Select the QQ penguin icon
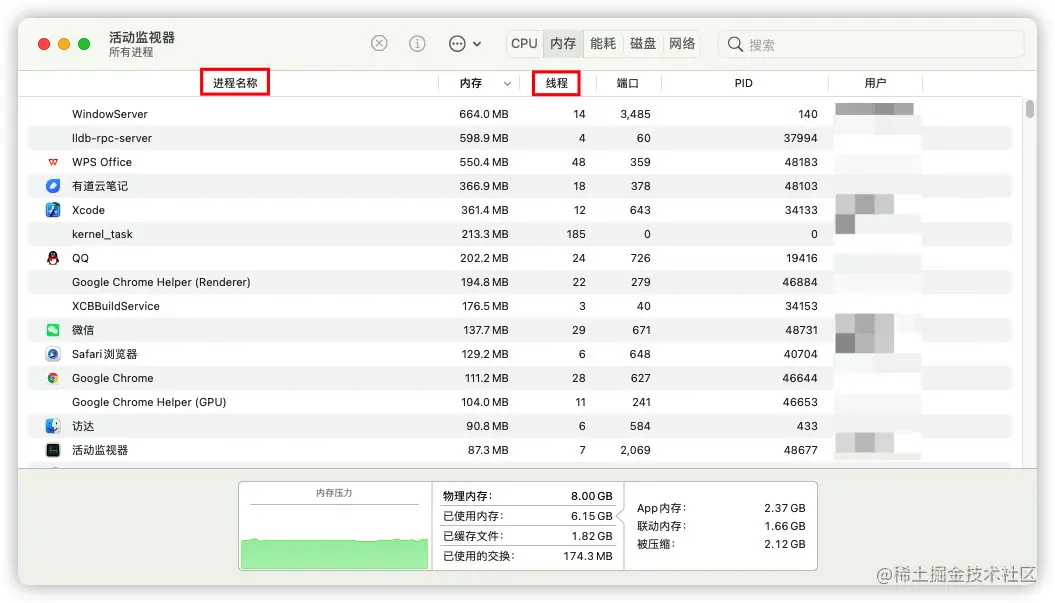 point(53,258)
